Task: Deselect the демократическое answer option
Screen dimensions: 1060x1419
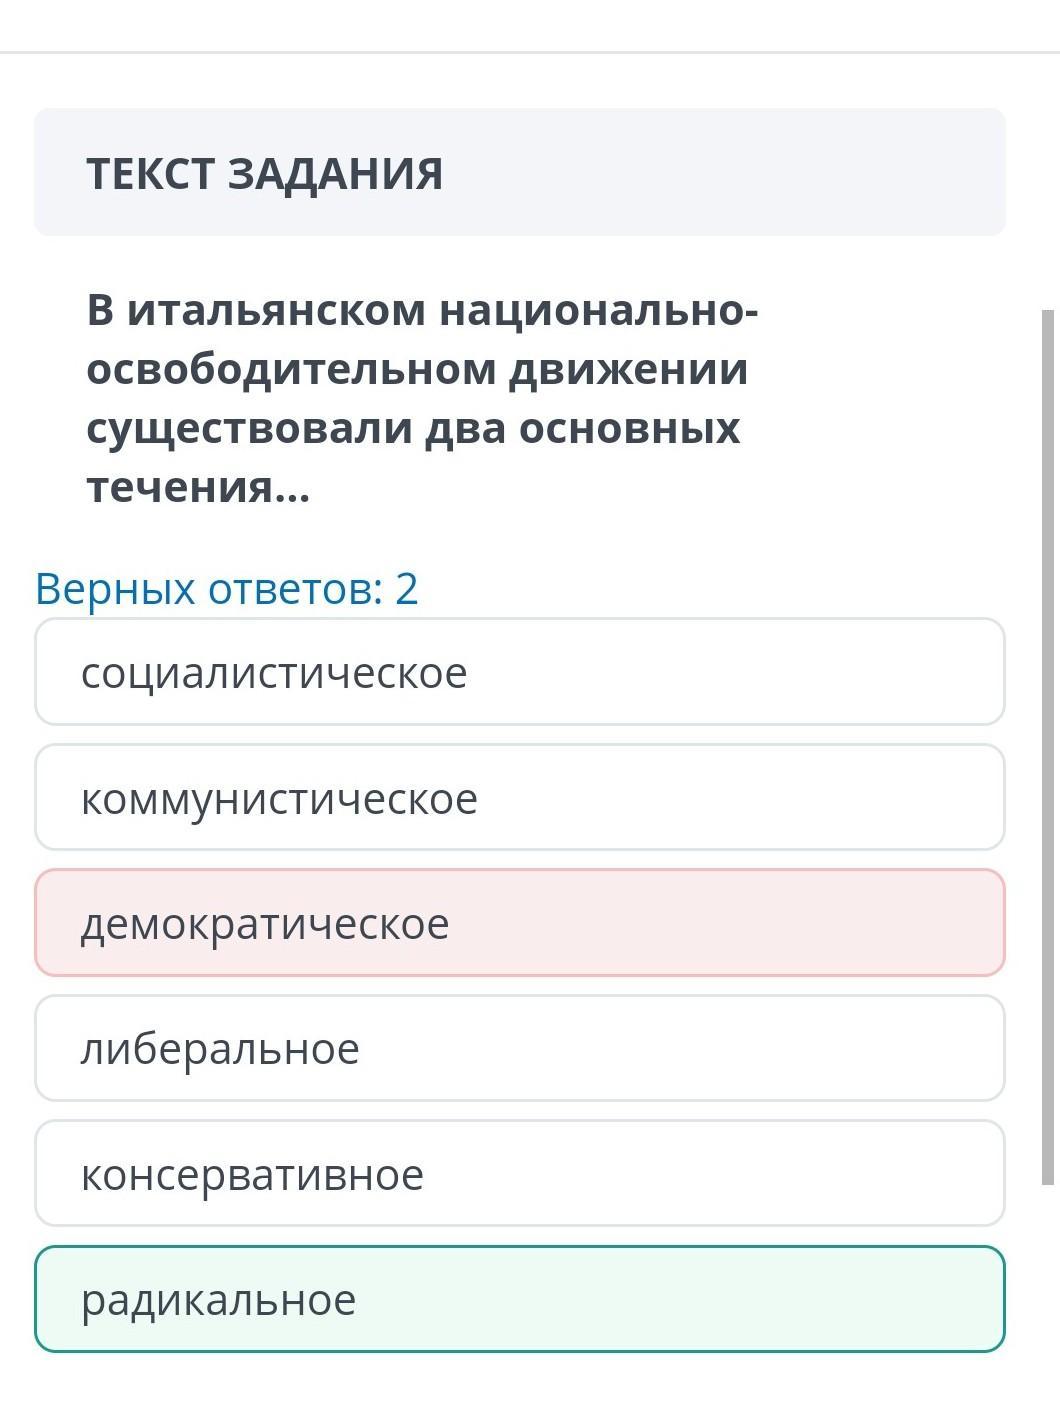Action: pos(519,923)
